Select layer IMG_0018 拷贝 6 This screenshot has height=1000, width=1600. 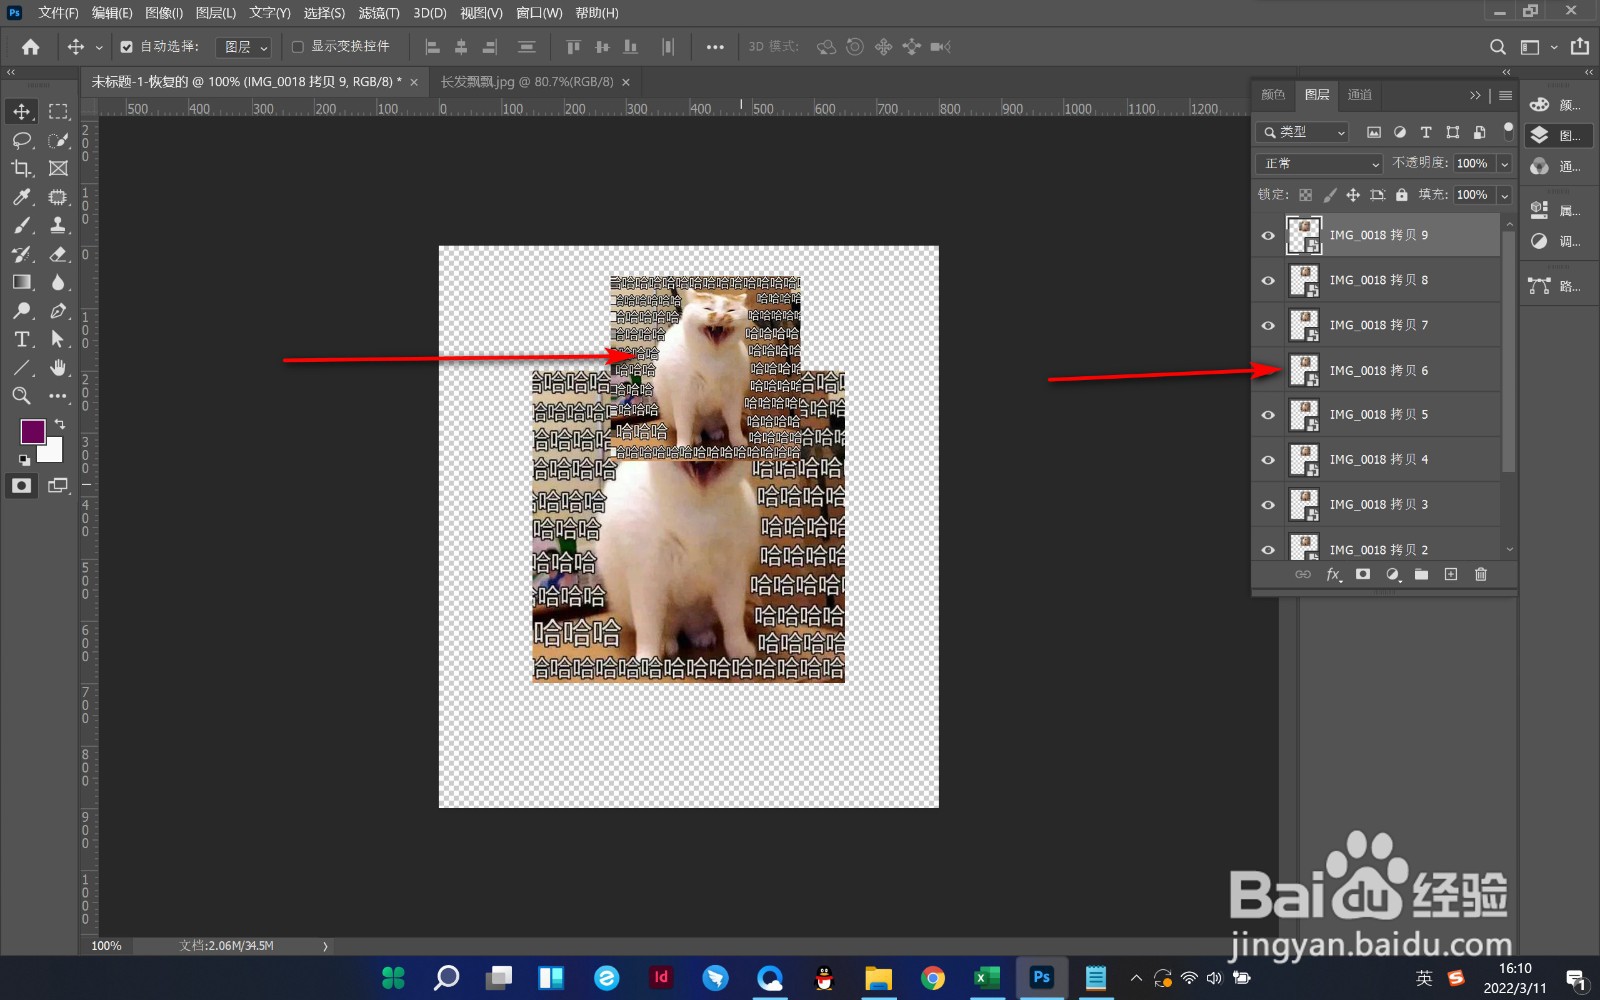point(1394,371)
